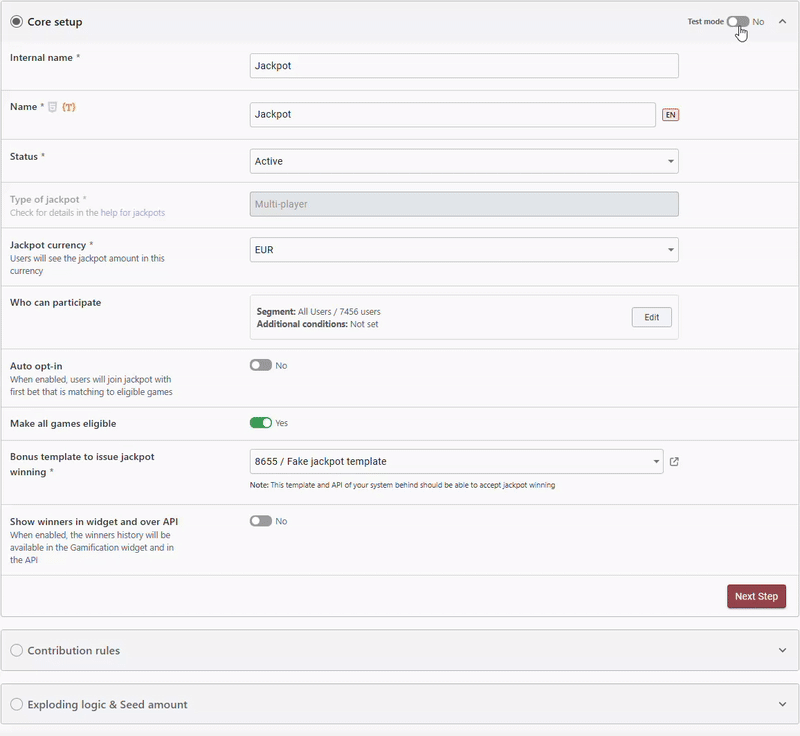Open the Jackpot currency dropdown

464,249
